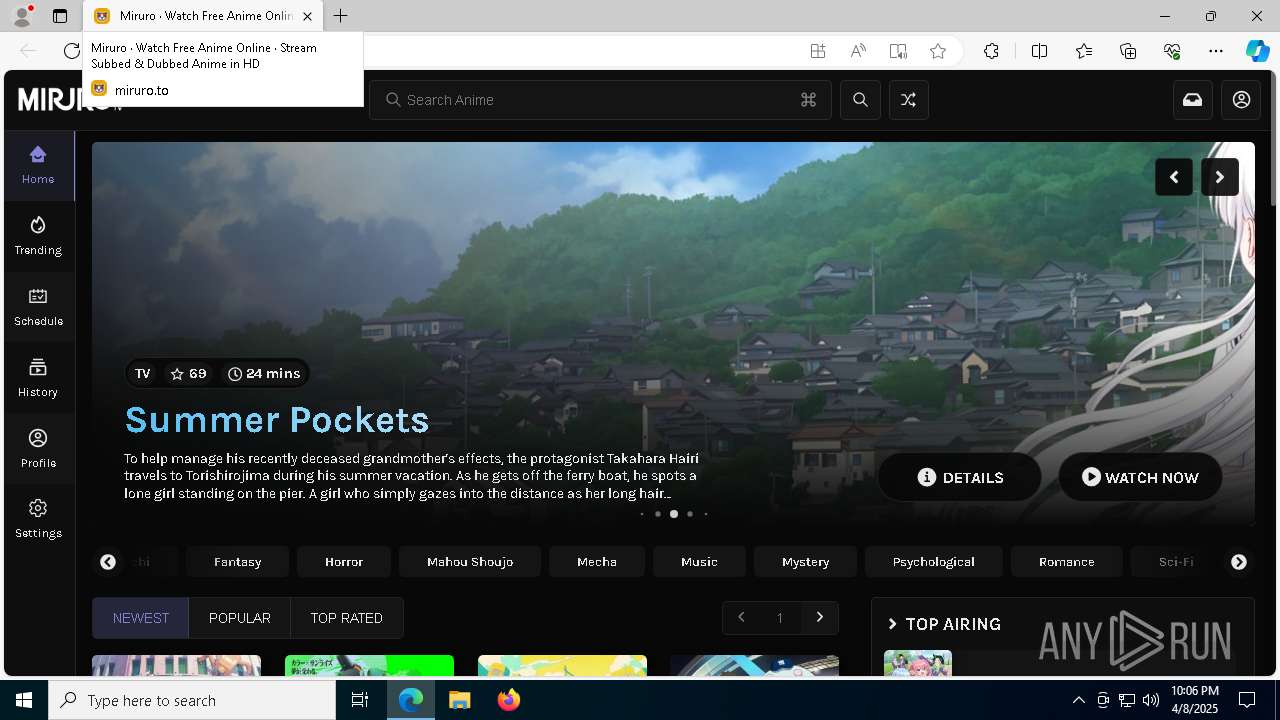Open the History sidebar page
The image size is (1280, 720).
click(38, 378)
